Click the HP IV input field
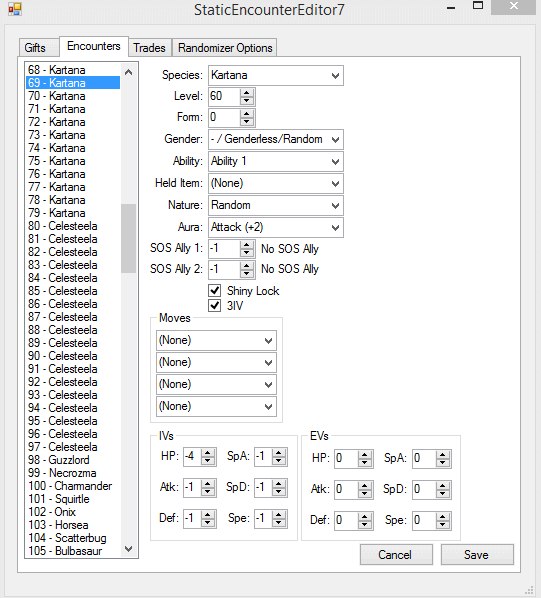The height and width of the screenshot is (598, 541). click(x=193, y=457)
